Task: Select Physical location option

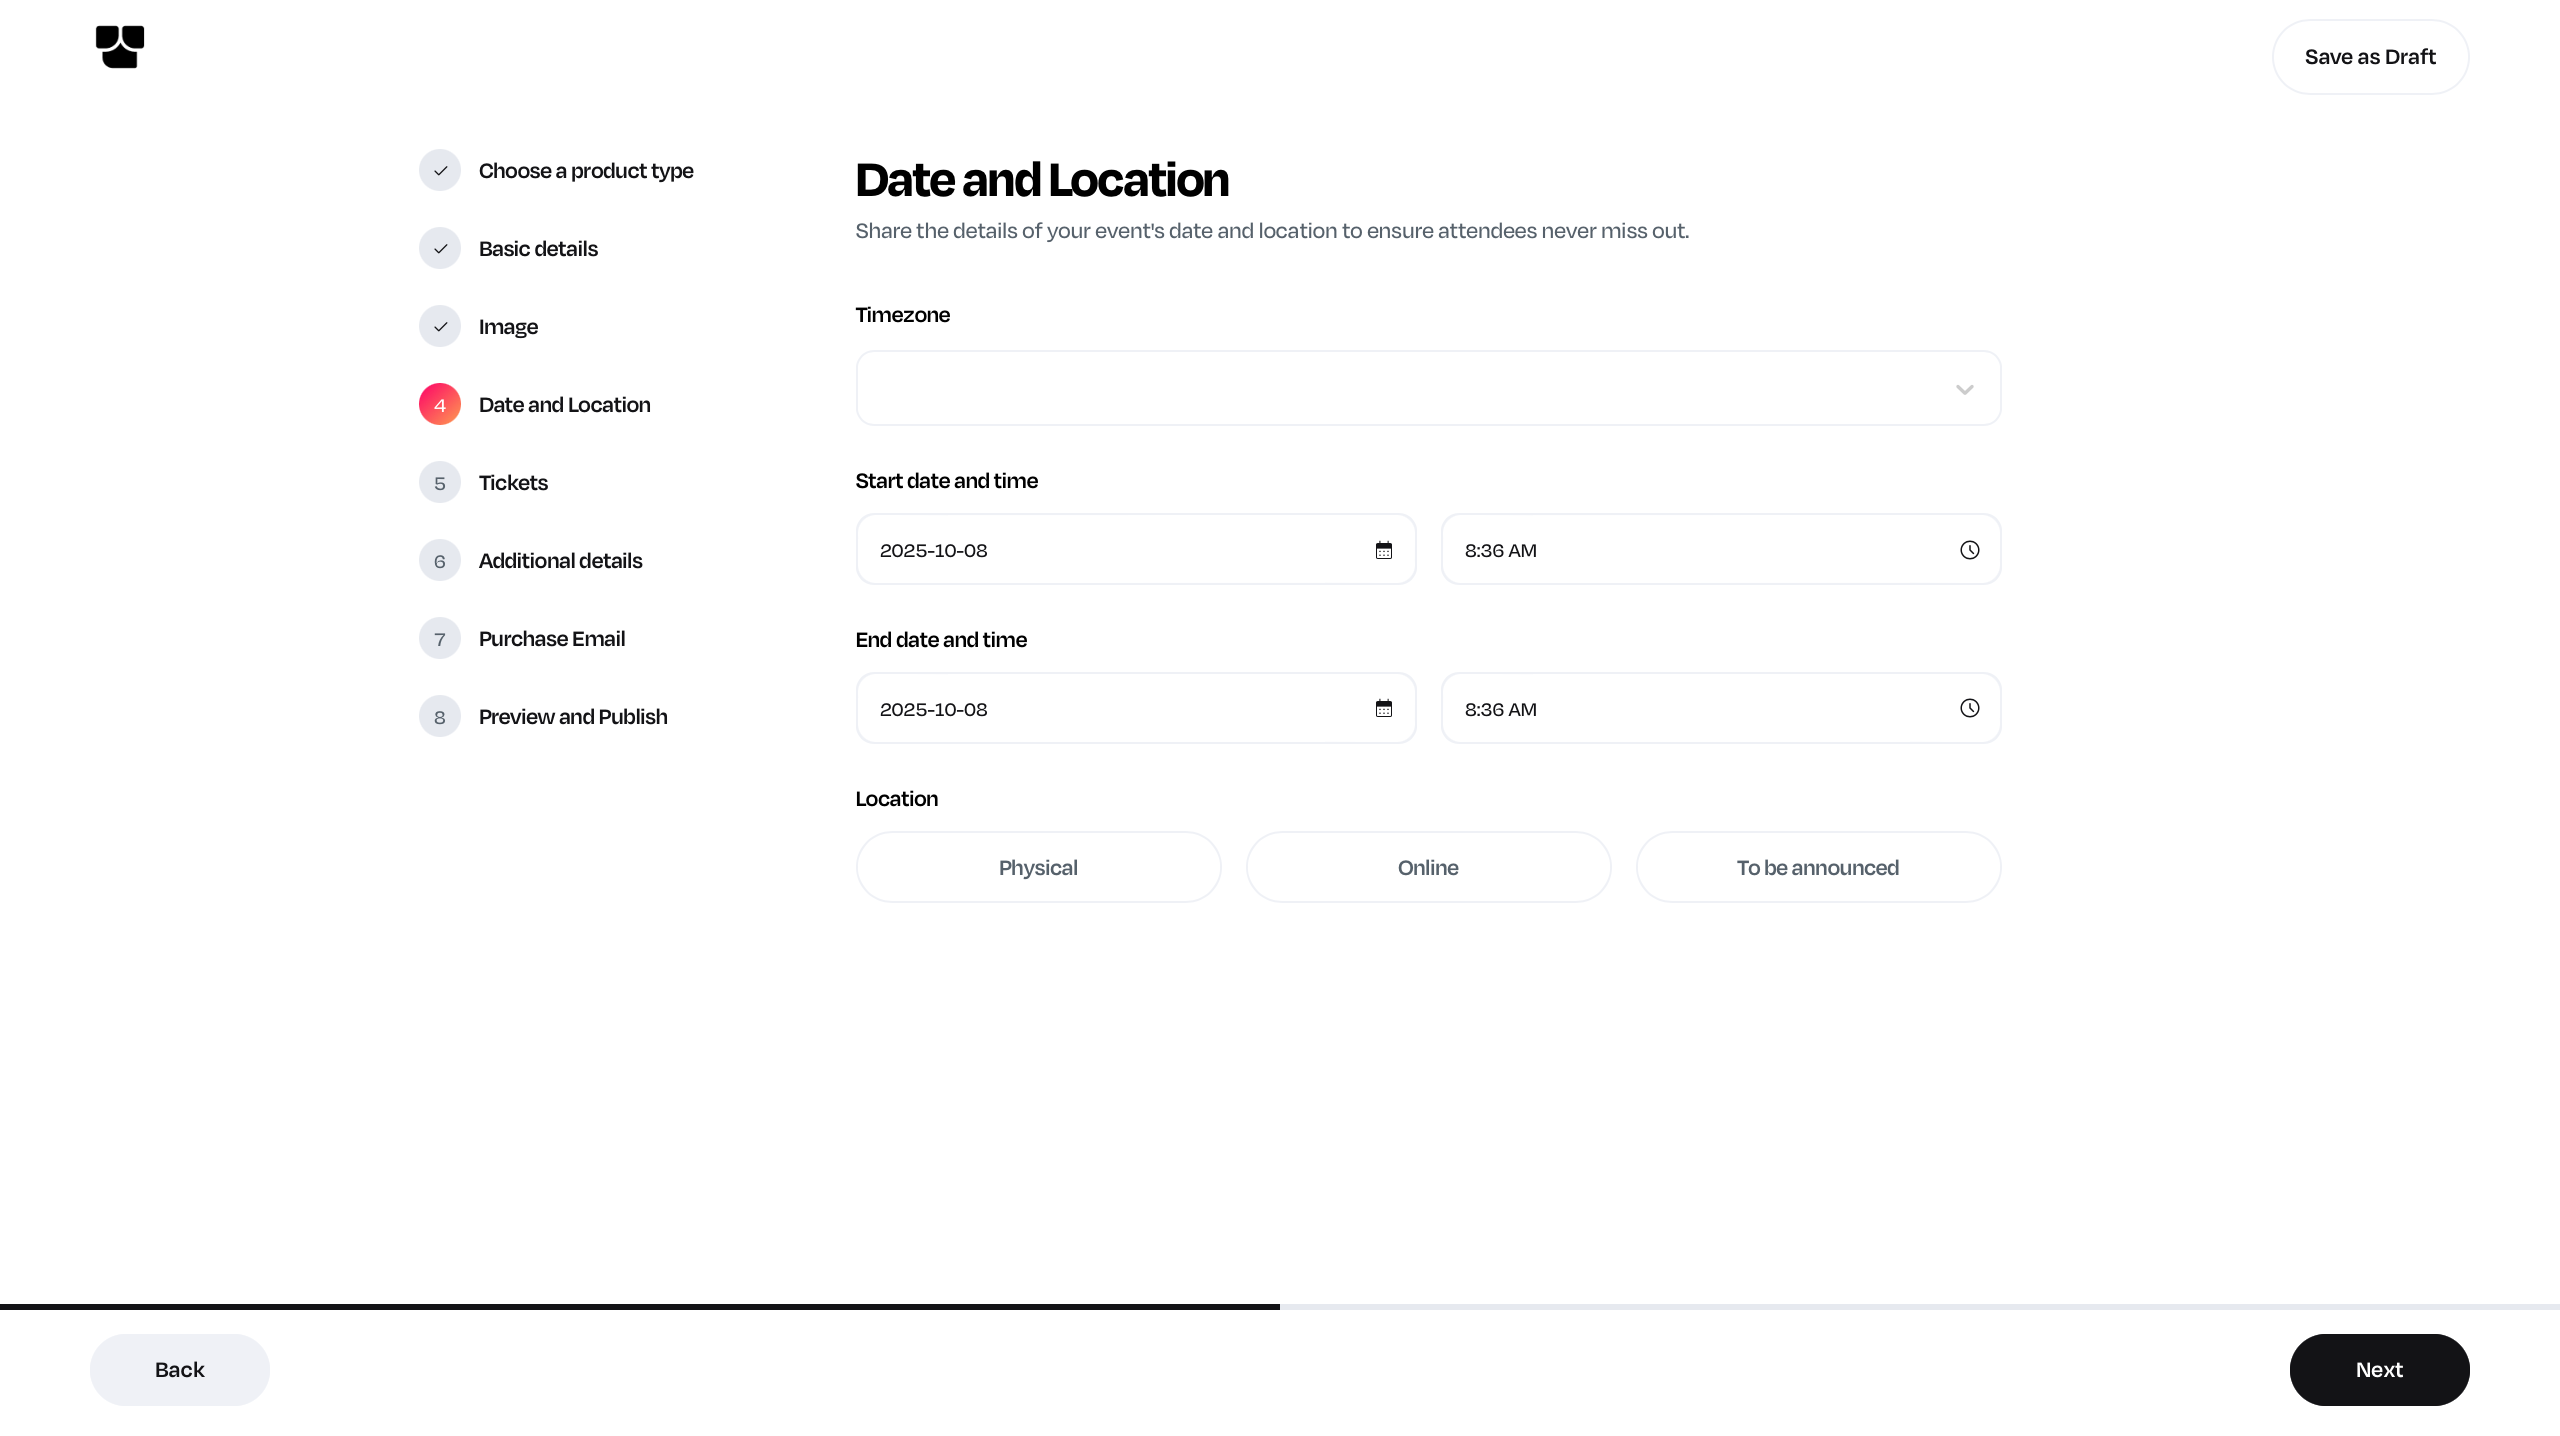Action: (x=1038, y=867)
